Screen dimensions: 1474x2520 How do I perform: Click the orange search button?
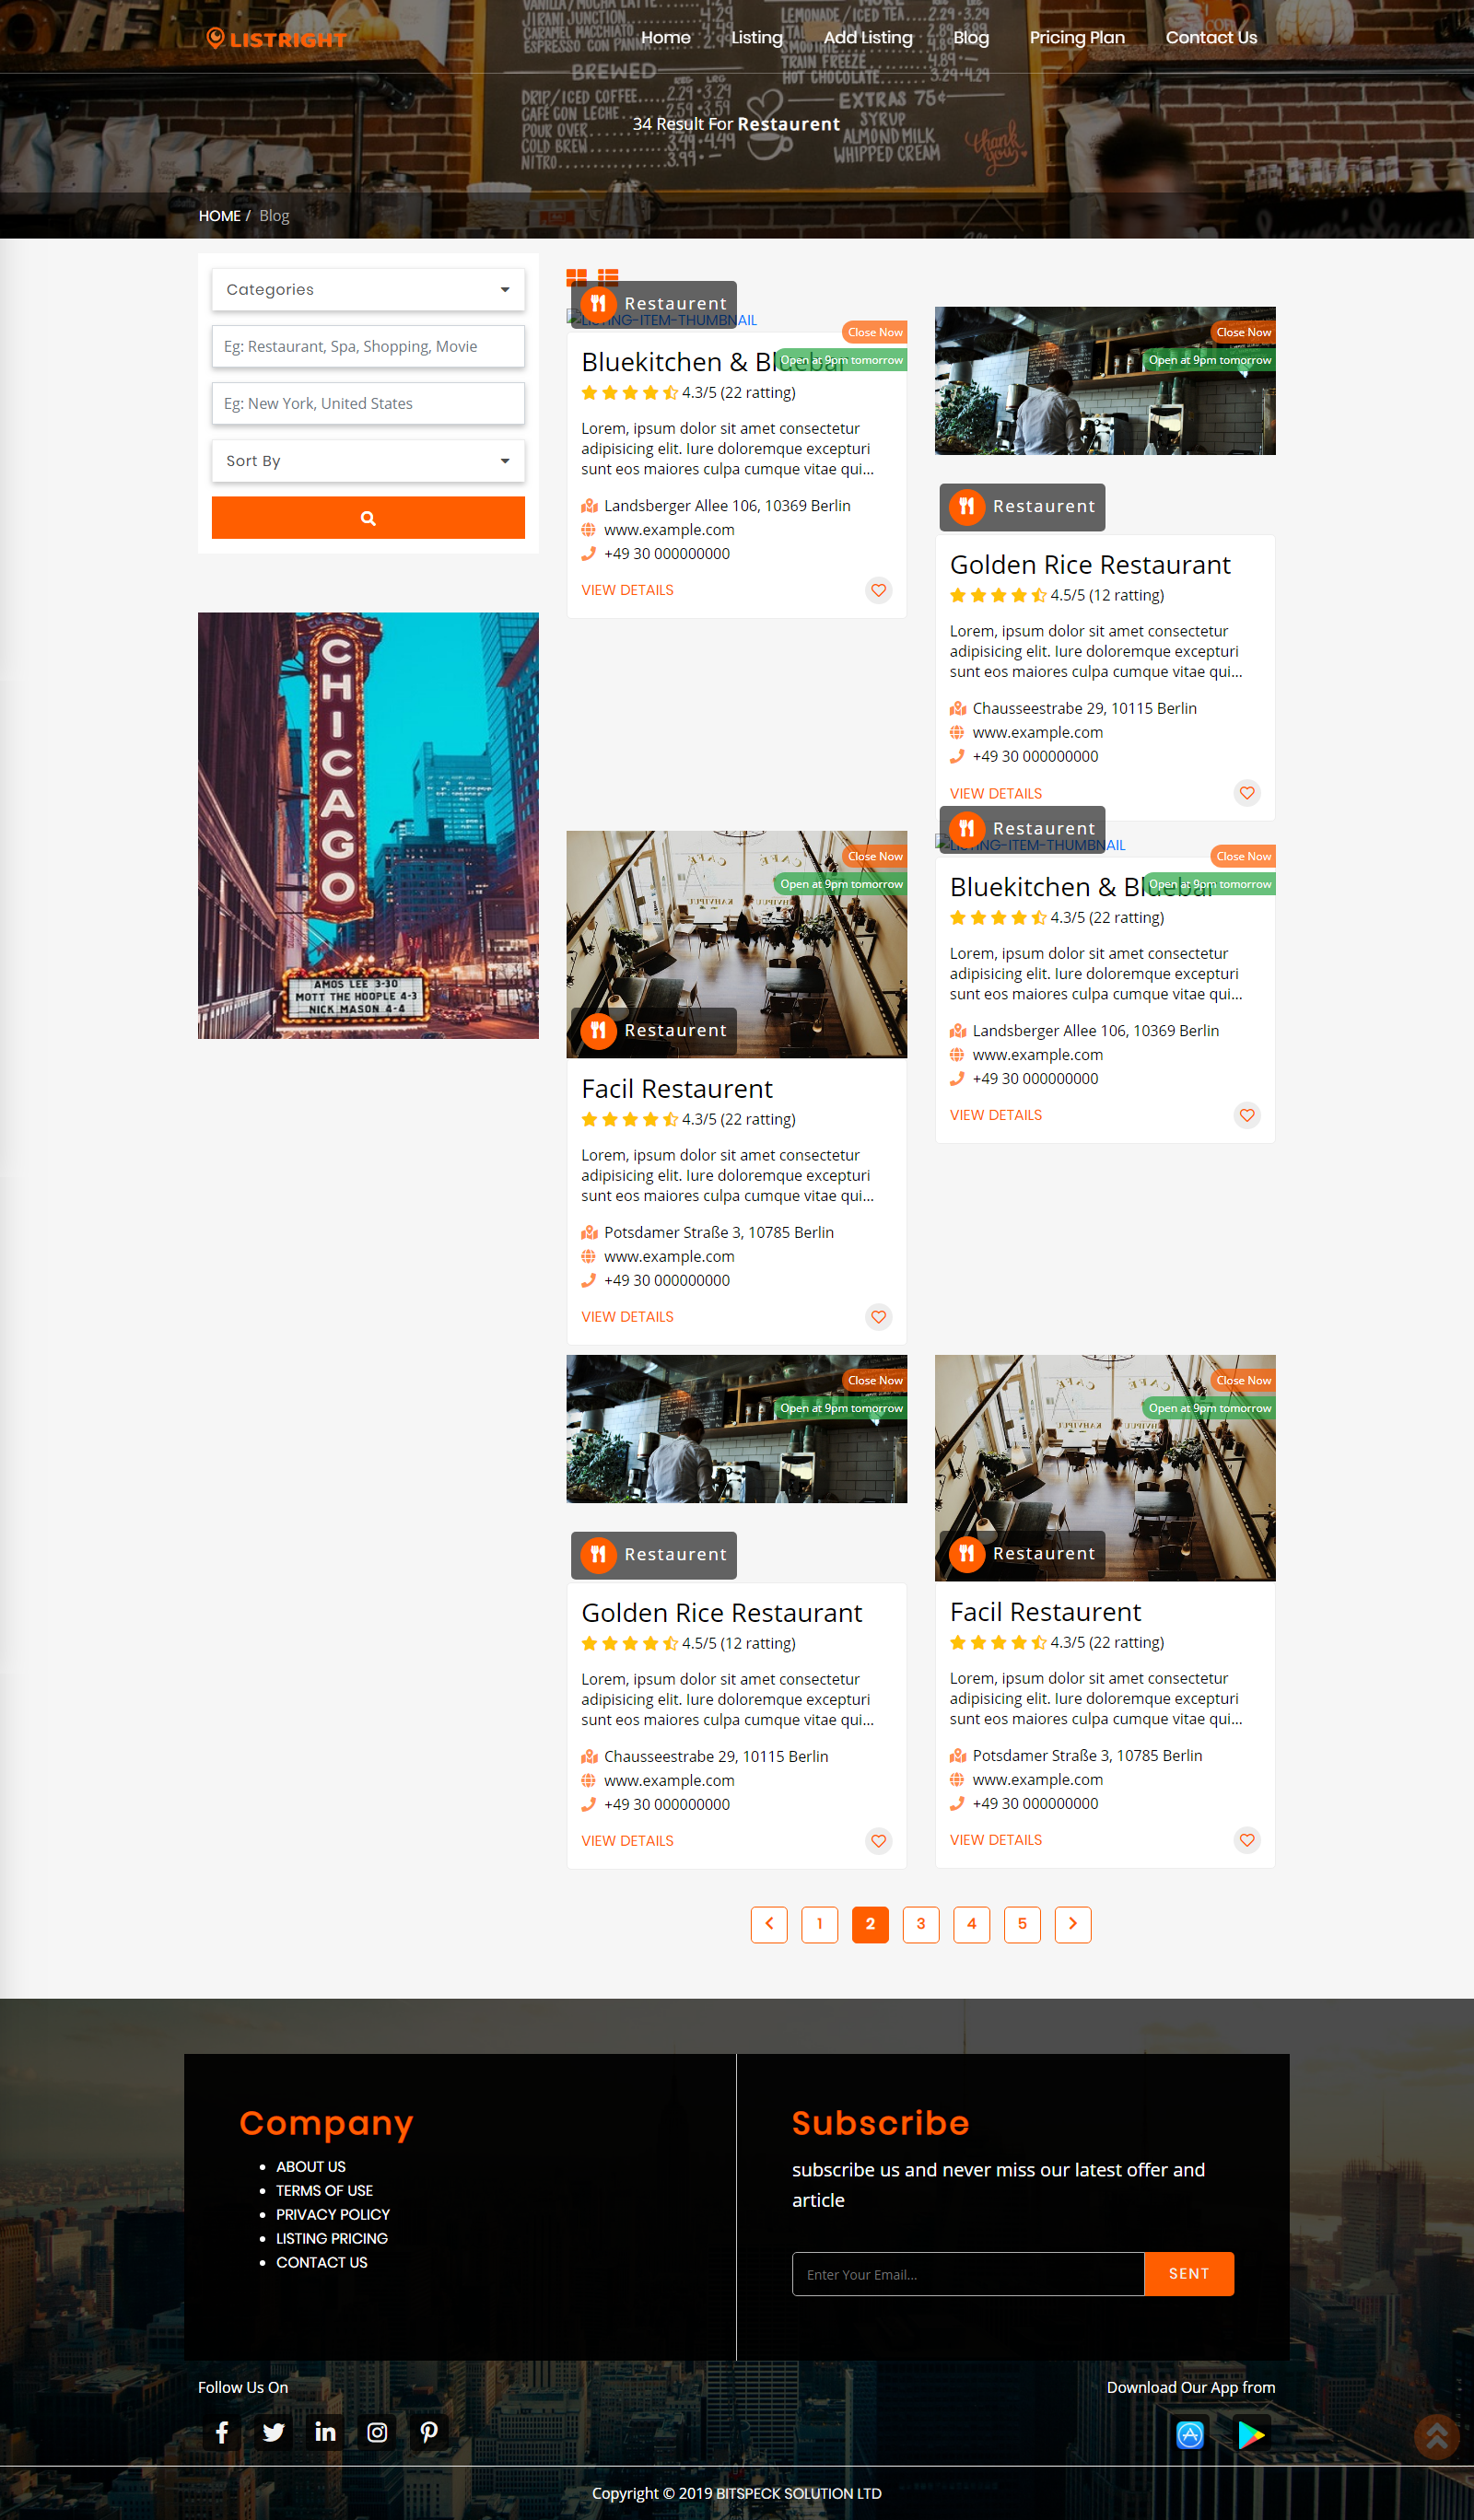(368, 518)
